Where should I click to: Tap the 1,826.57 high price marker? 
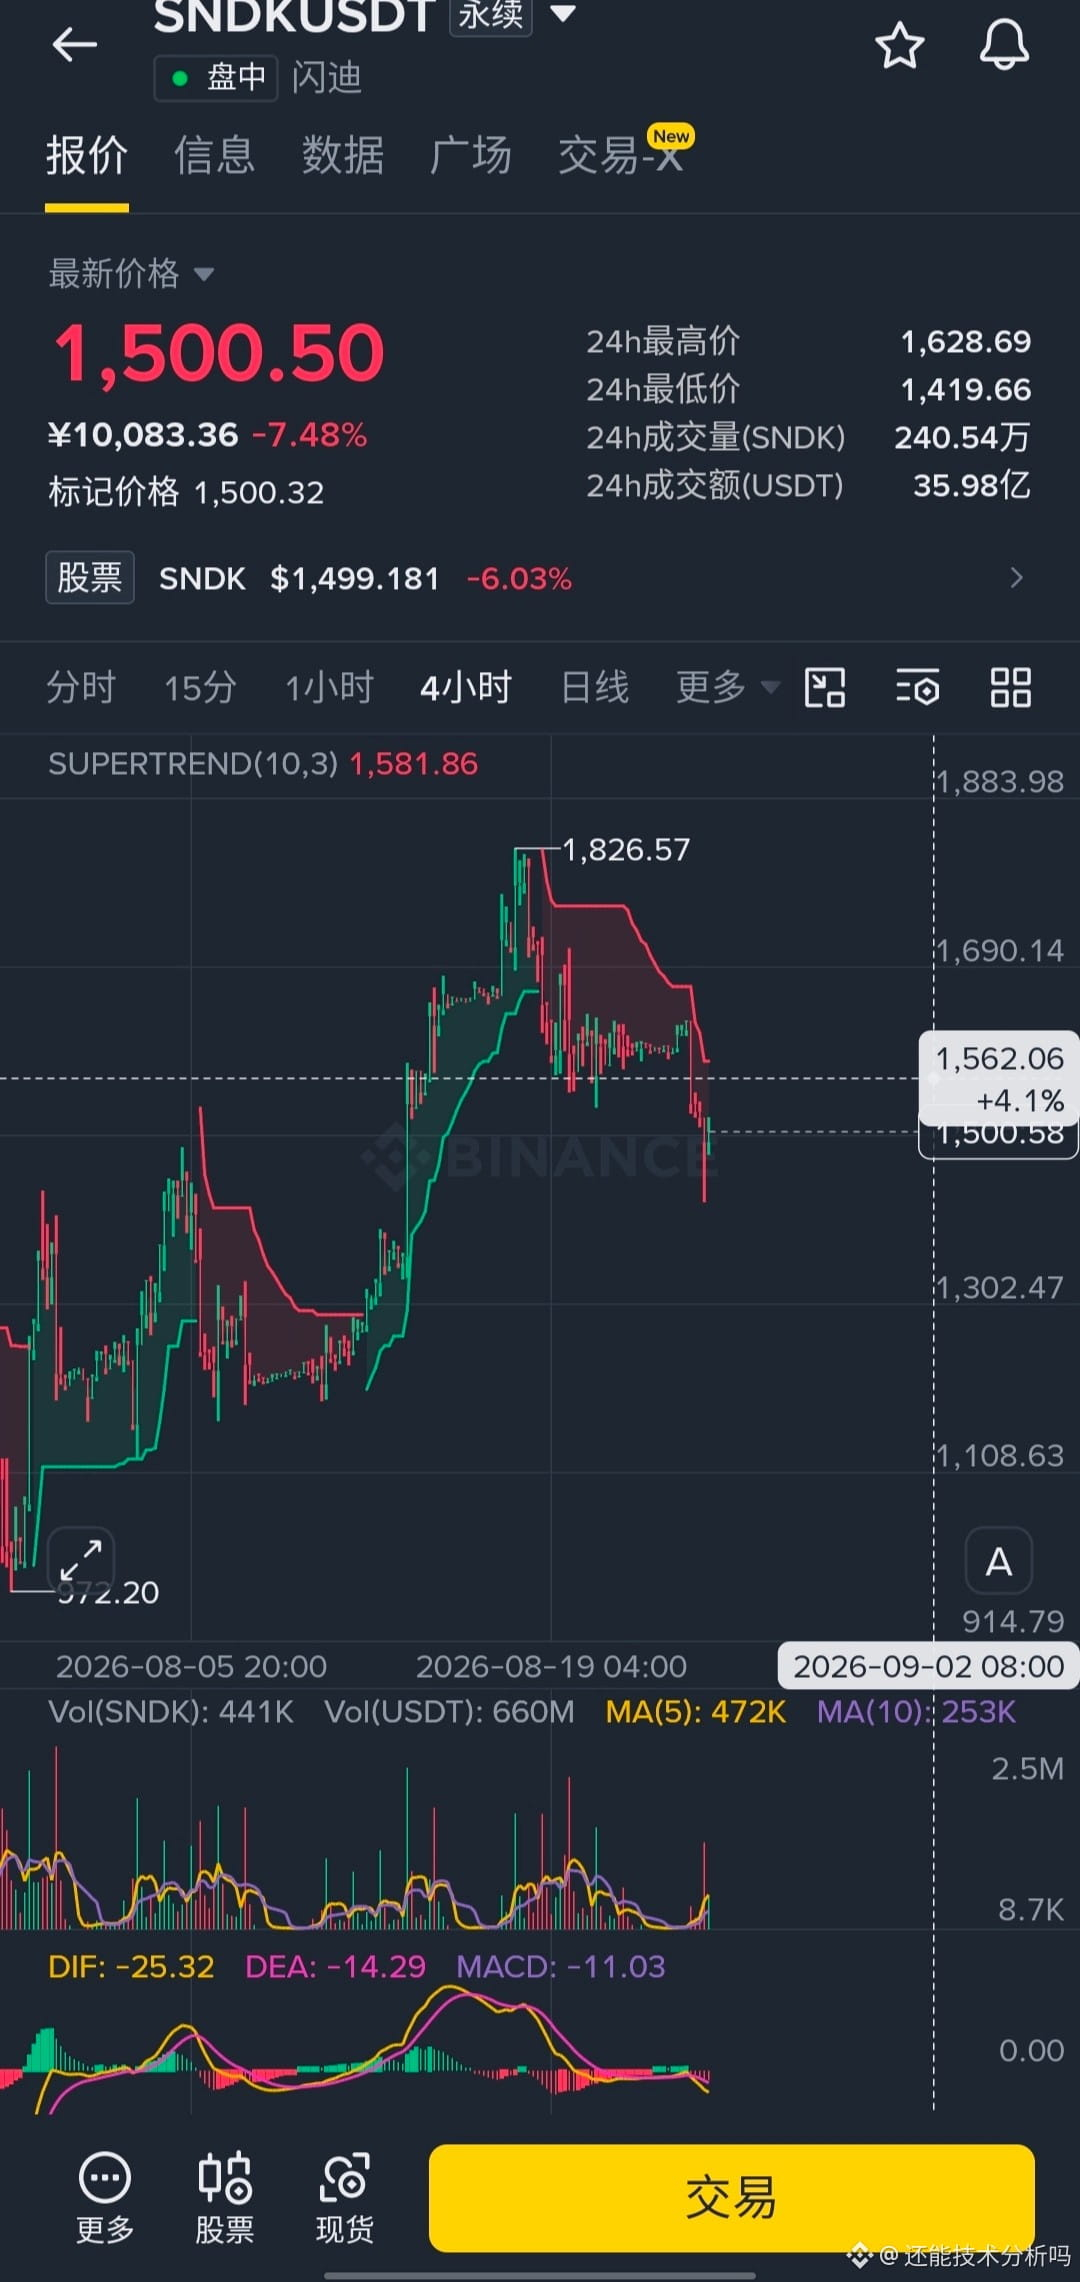[x=626, y=850]
